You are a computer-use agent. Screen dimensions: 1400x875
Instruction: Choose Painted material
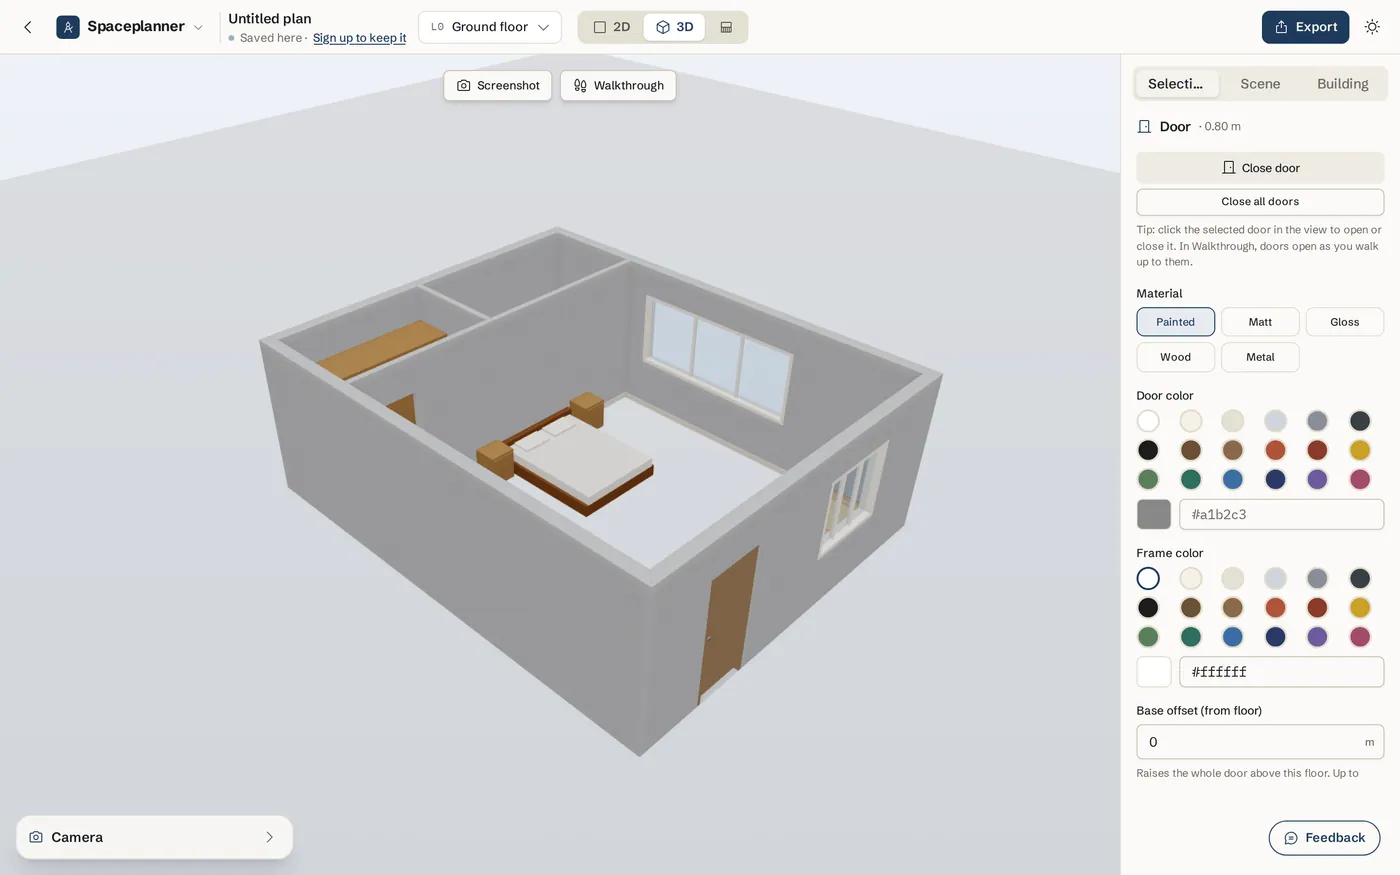[x=1176, y=322]
